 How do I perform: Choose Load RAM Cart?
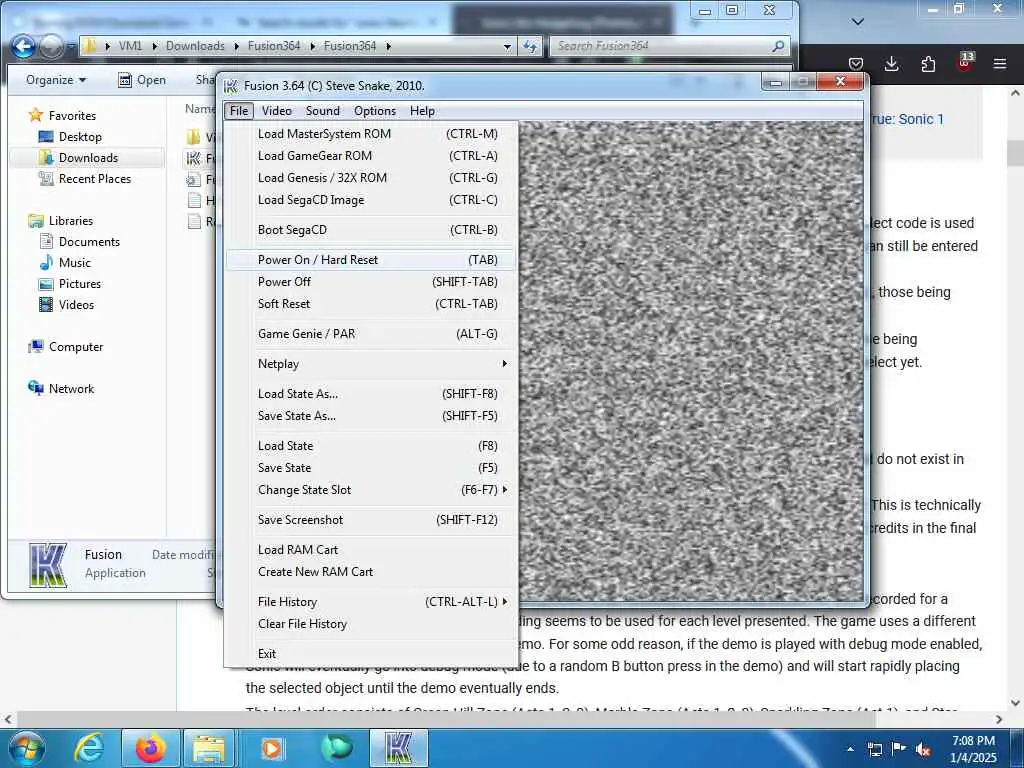(371, 550)
